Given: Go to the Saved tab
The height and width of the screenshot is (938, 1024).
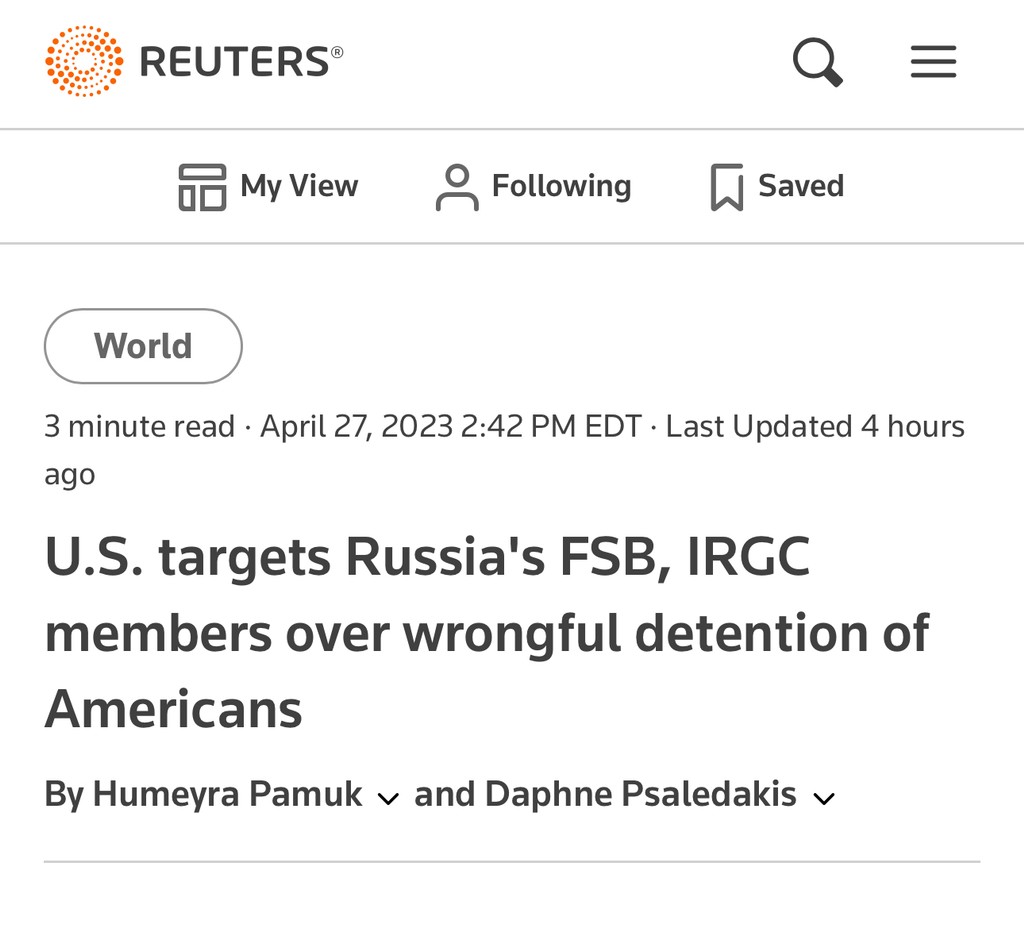Looking at the screenshot, I should click(x=777, y=187).
